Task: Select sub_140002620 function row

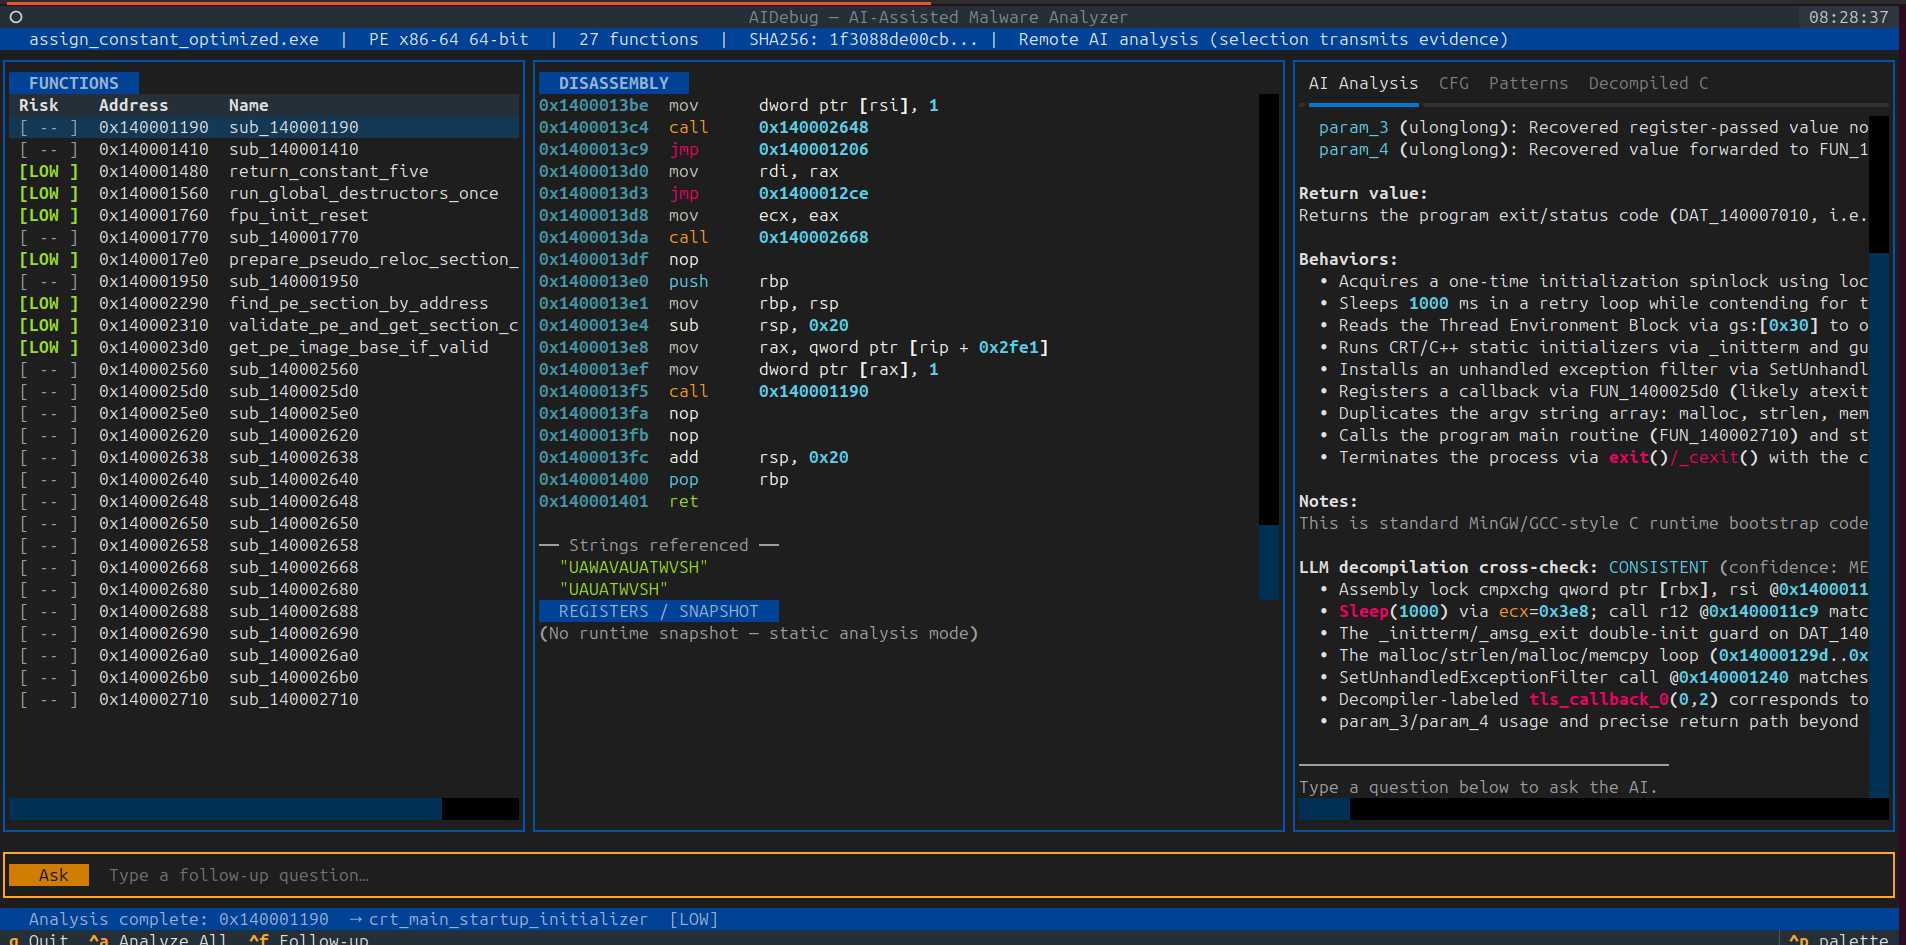Action: pyautogui.click(x=264, y=435)
